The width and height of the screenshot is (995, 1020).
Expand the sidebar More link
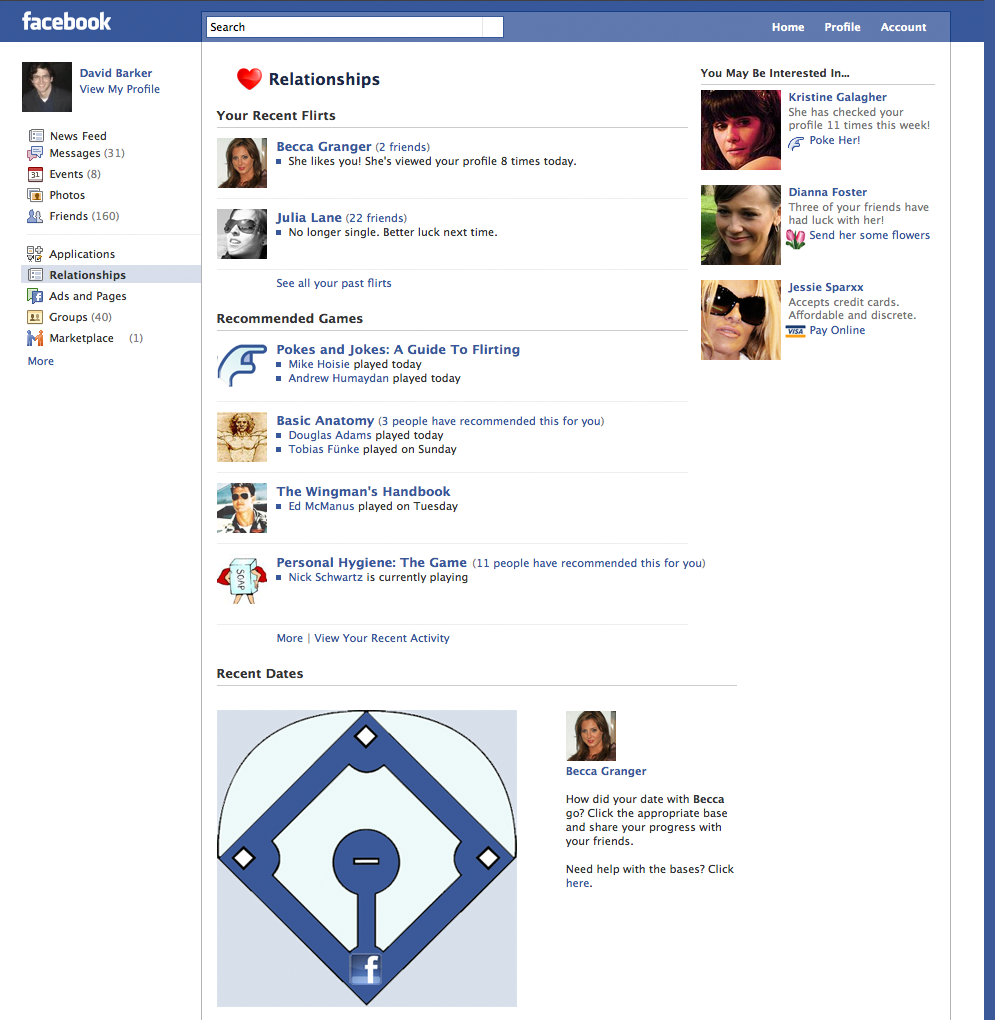(x=40, y=361)
